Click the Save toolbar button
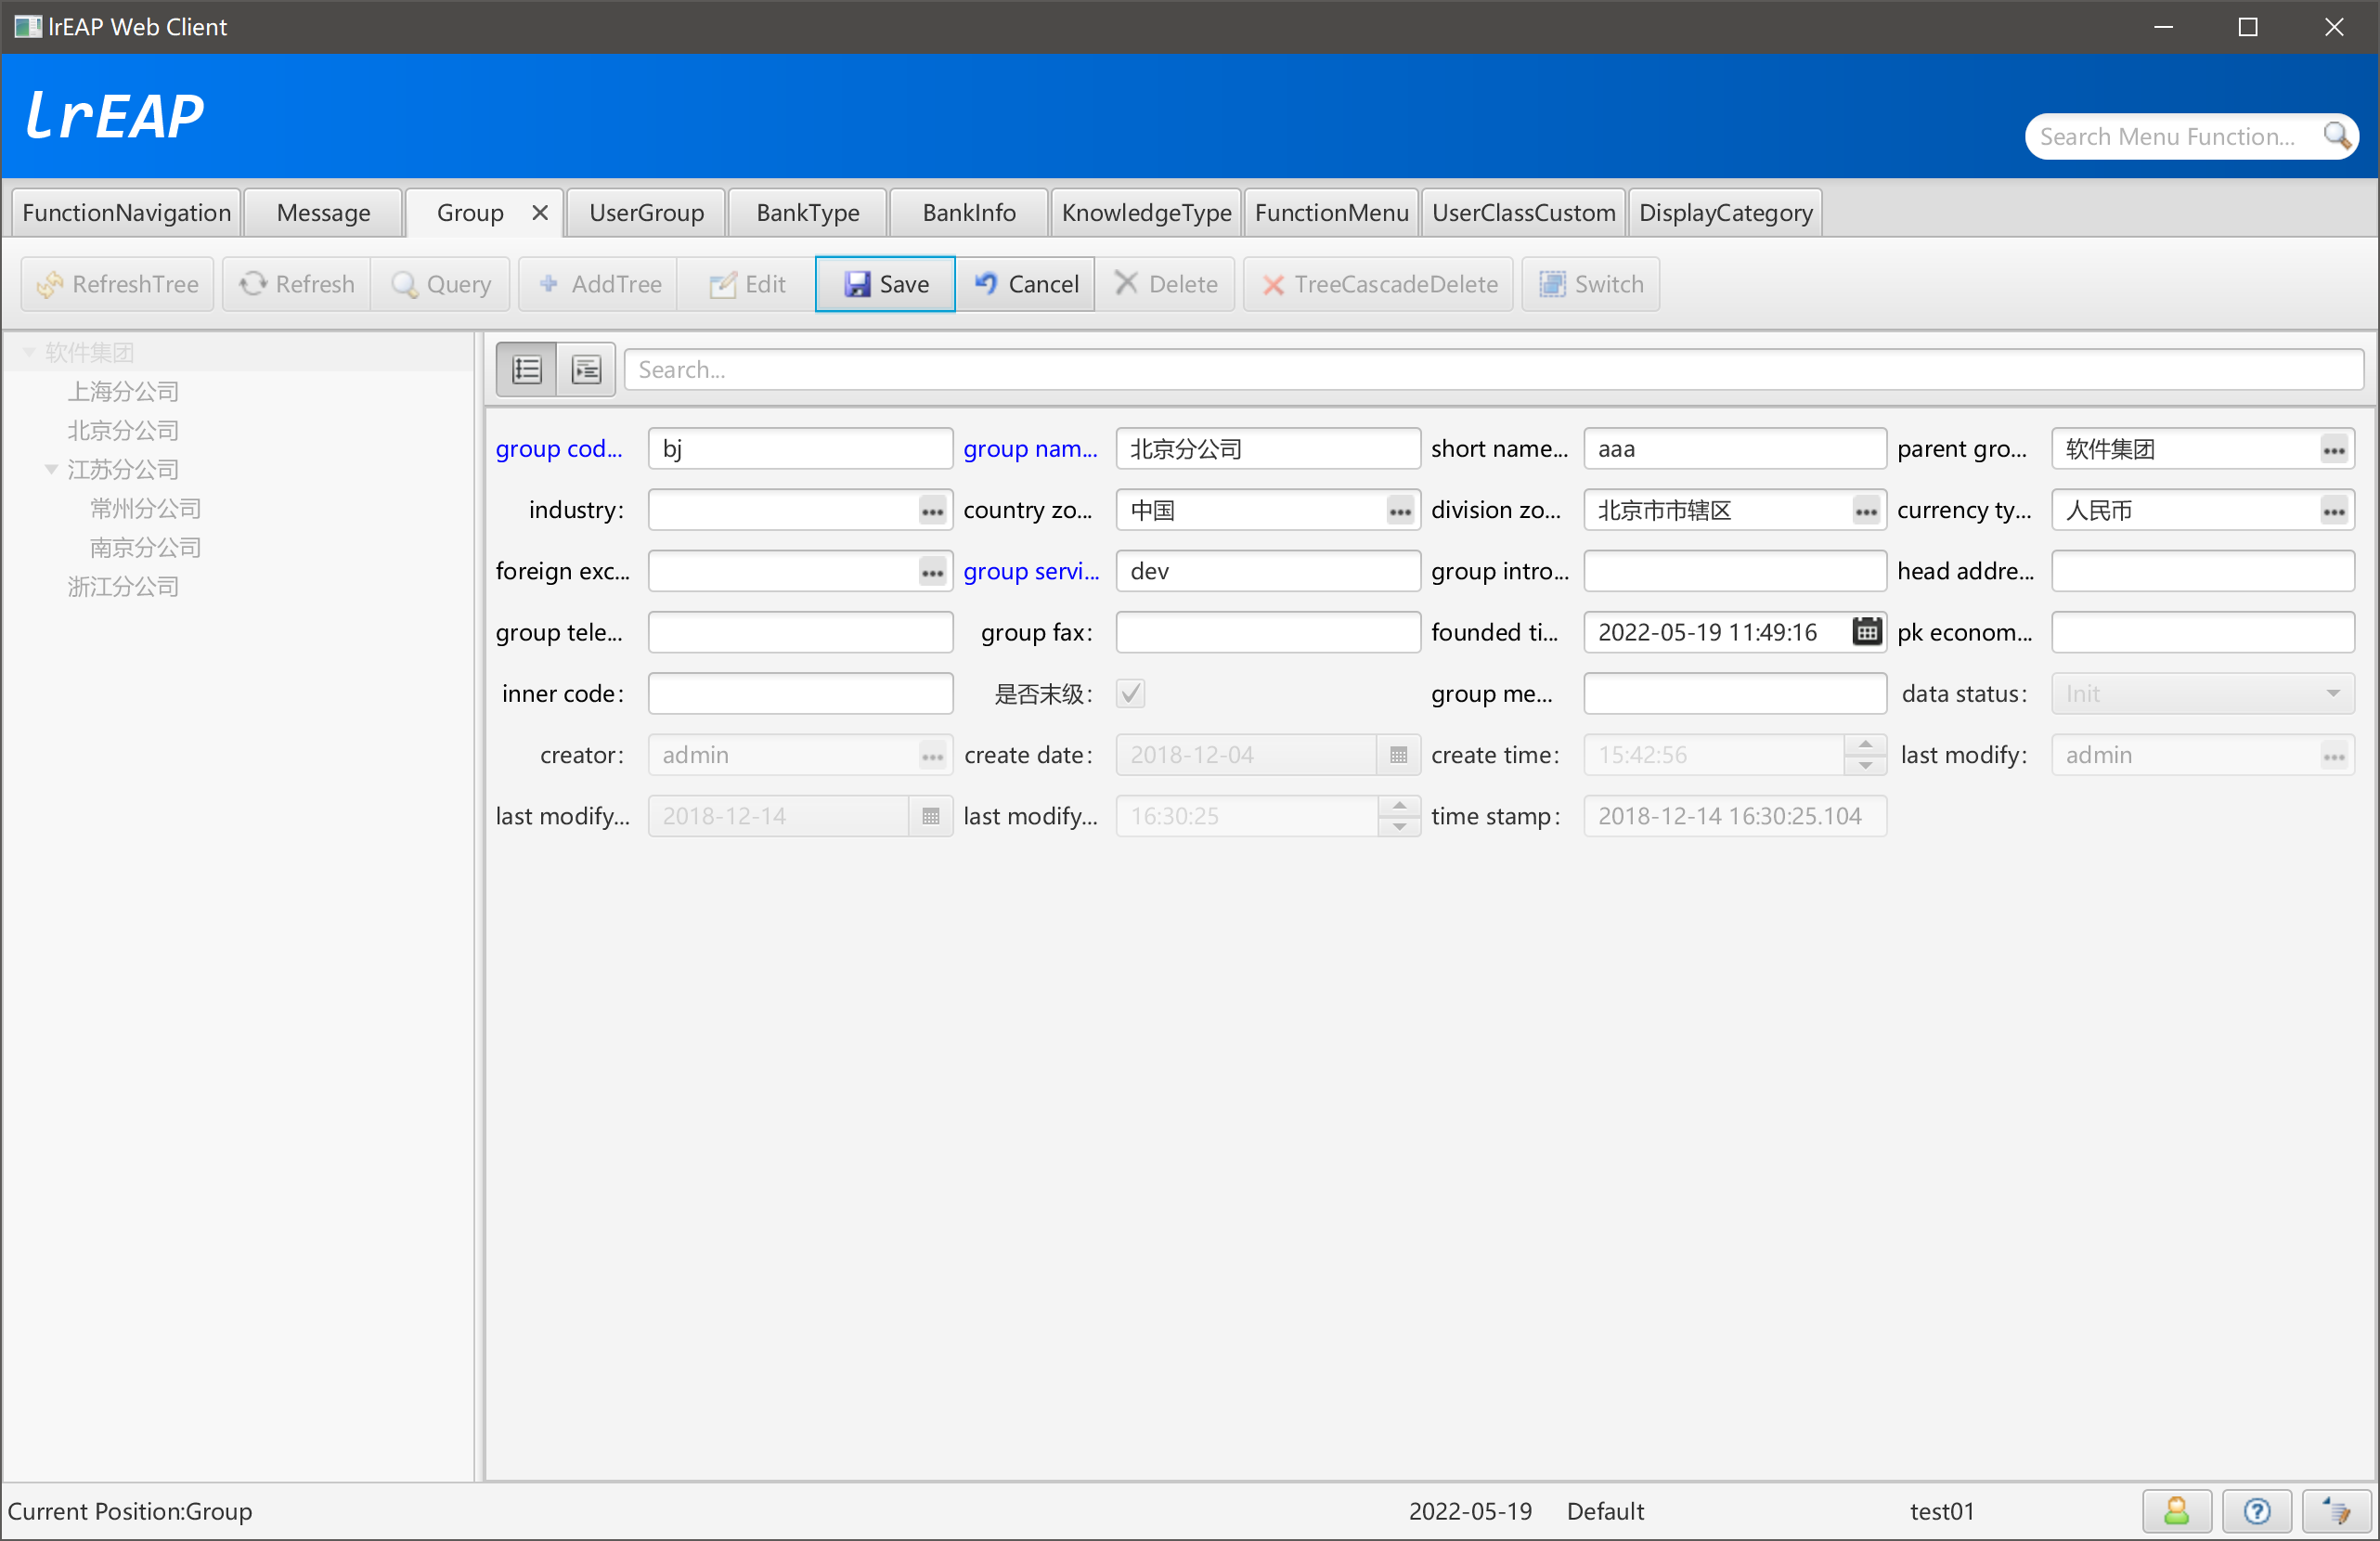This screenshot has height=1541, width=2380. coord(885,284)
